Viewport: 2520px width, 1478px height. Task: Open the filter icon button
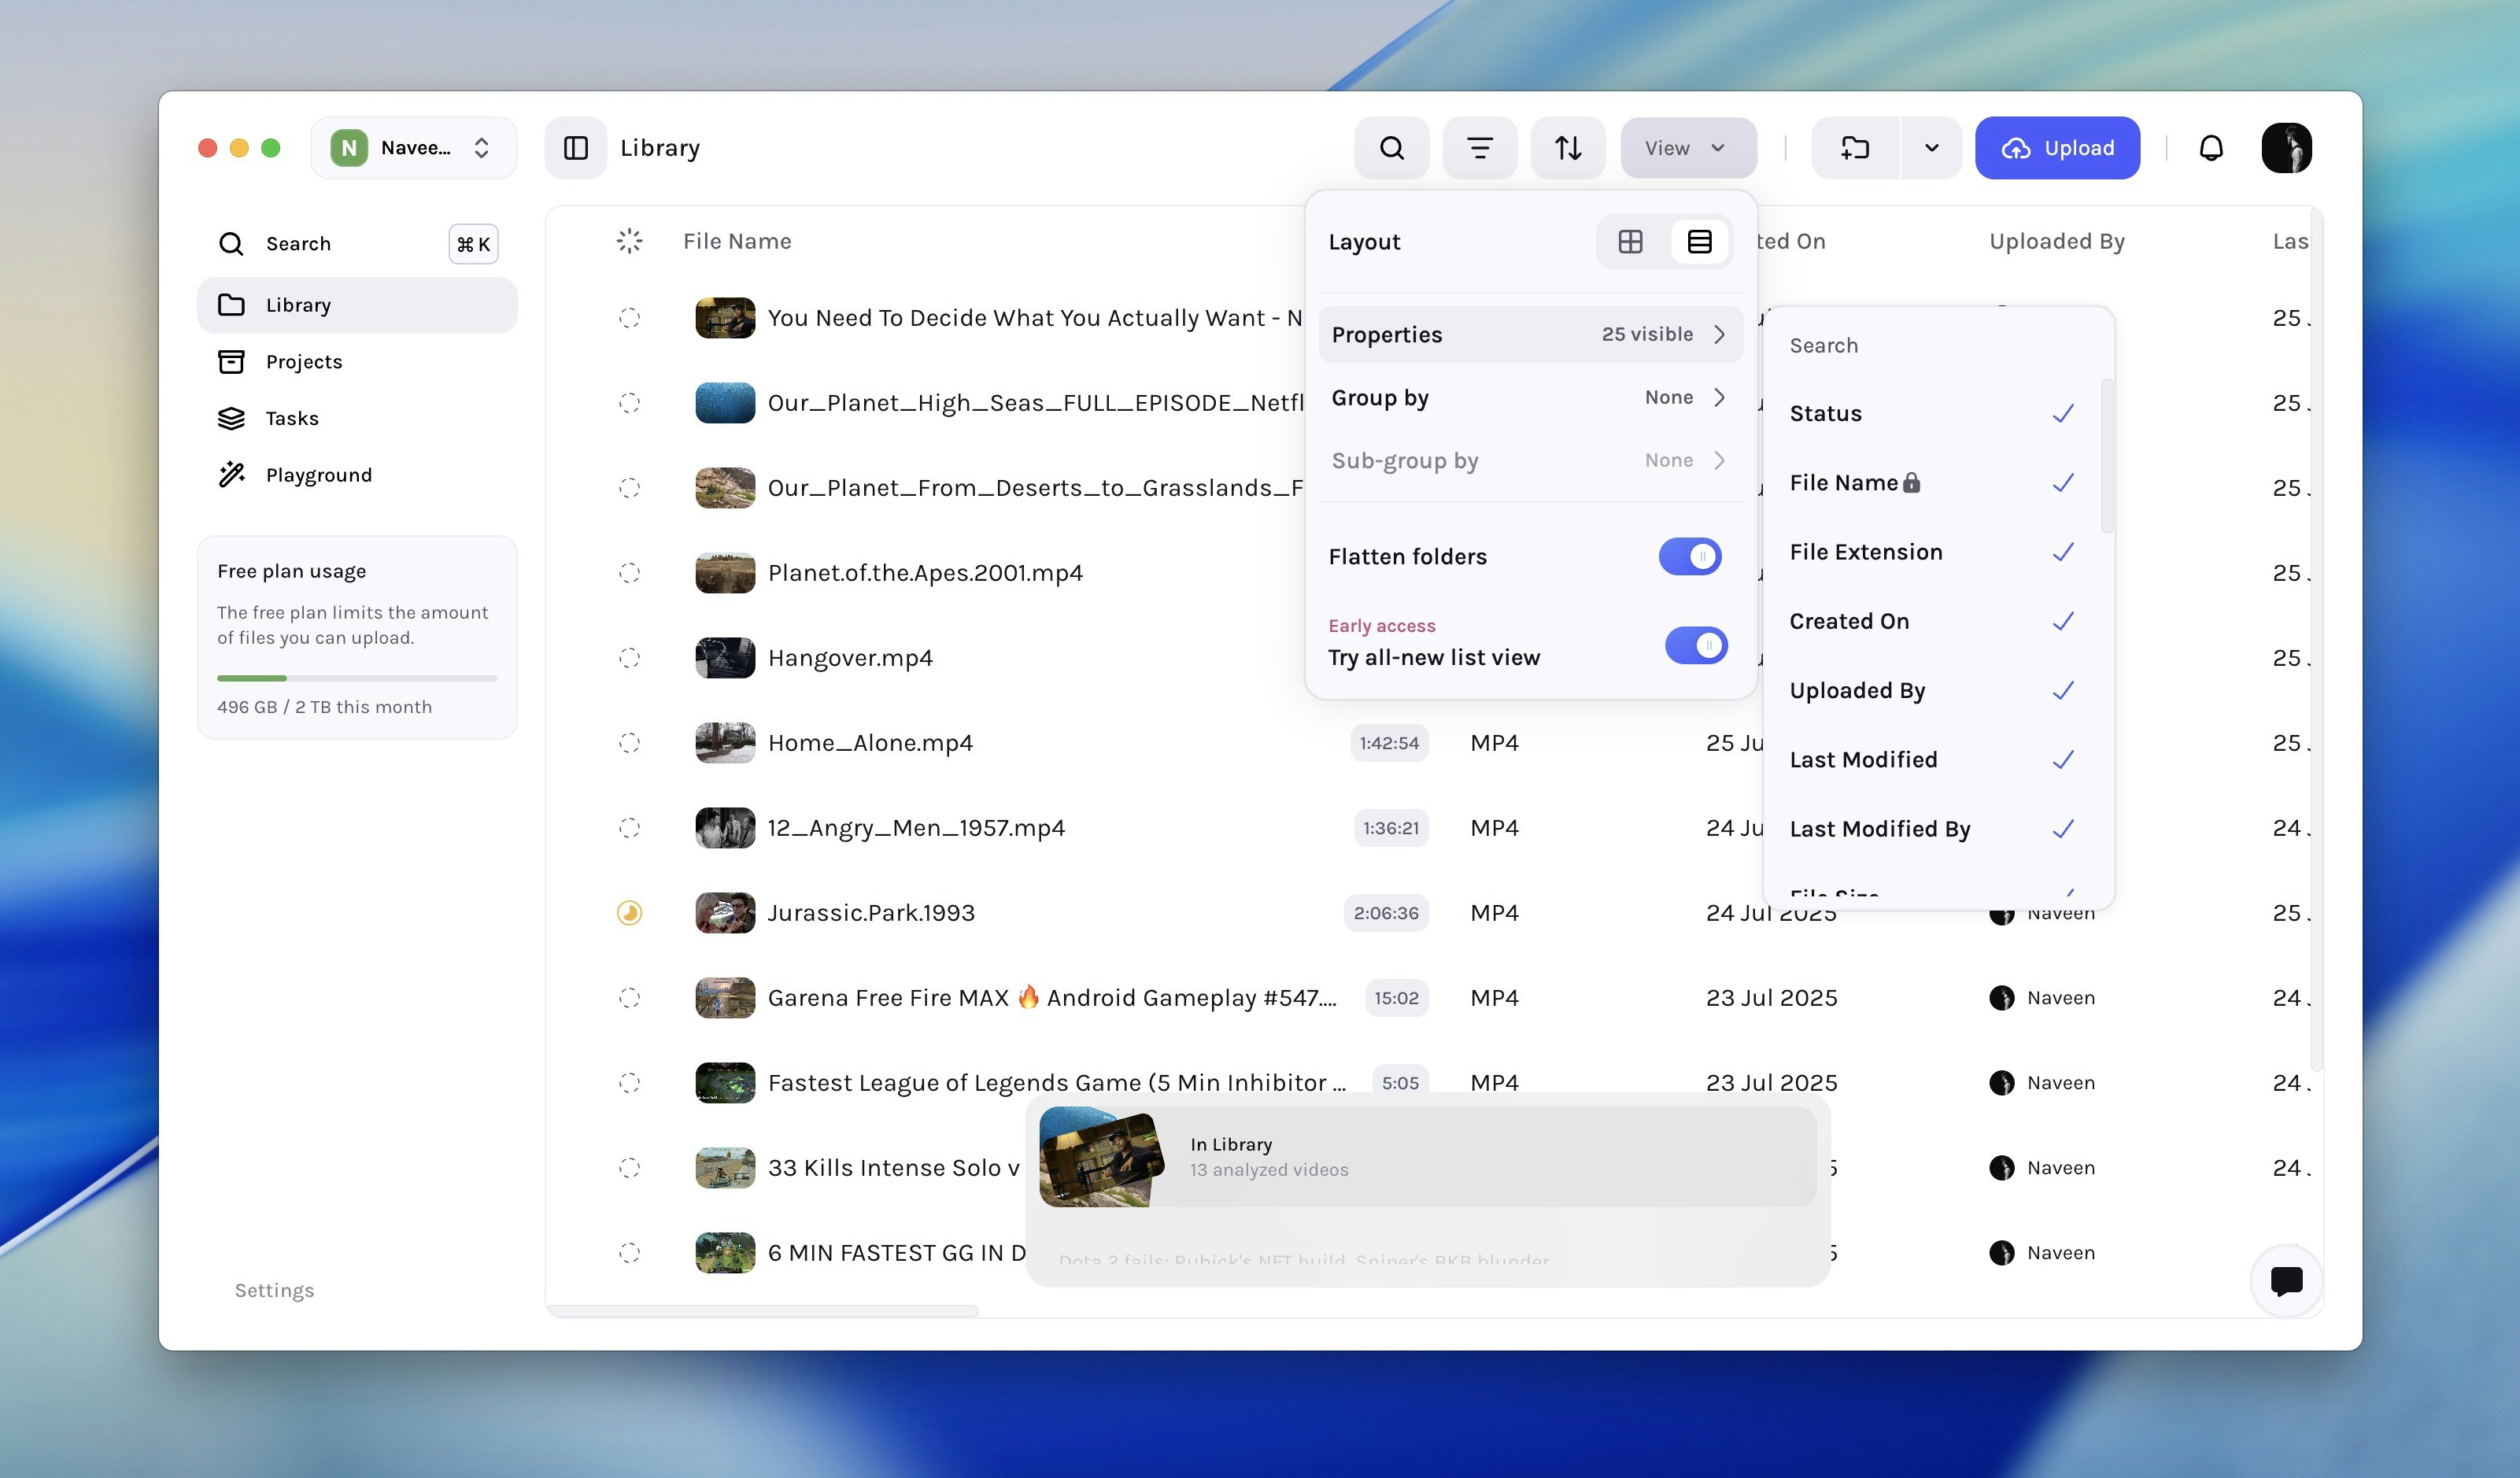pos(1479,148)
